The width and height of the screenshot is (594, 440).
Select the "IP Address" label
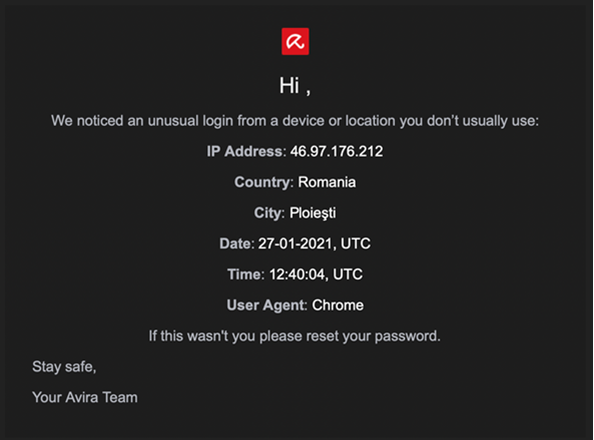click(245, 152)
